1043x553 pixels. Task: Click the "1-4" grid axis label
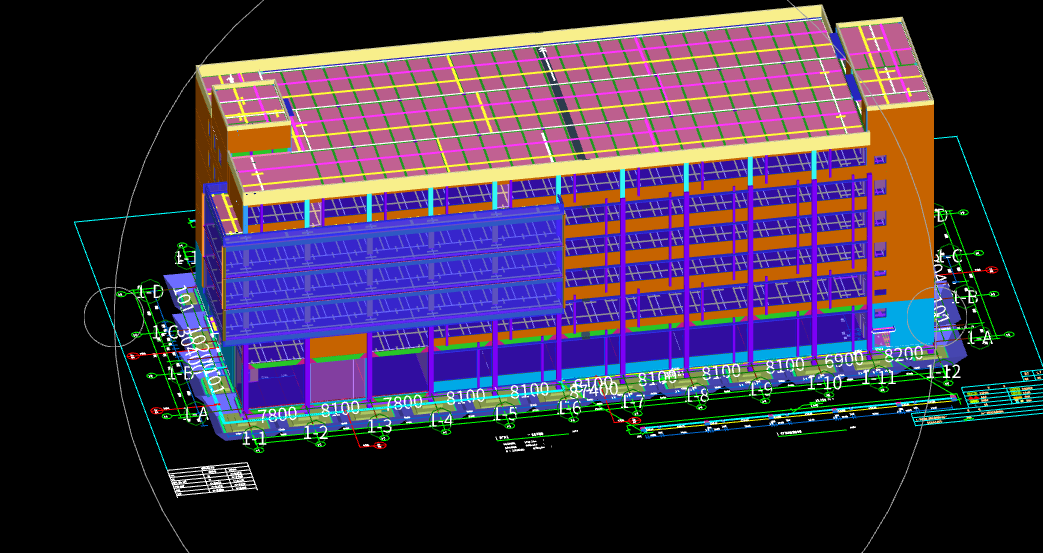pos(442,421)
